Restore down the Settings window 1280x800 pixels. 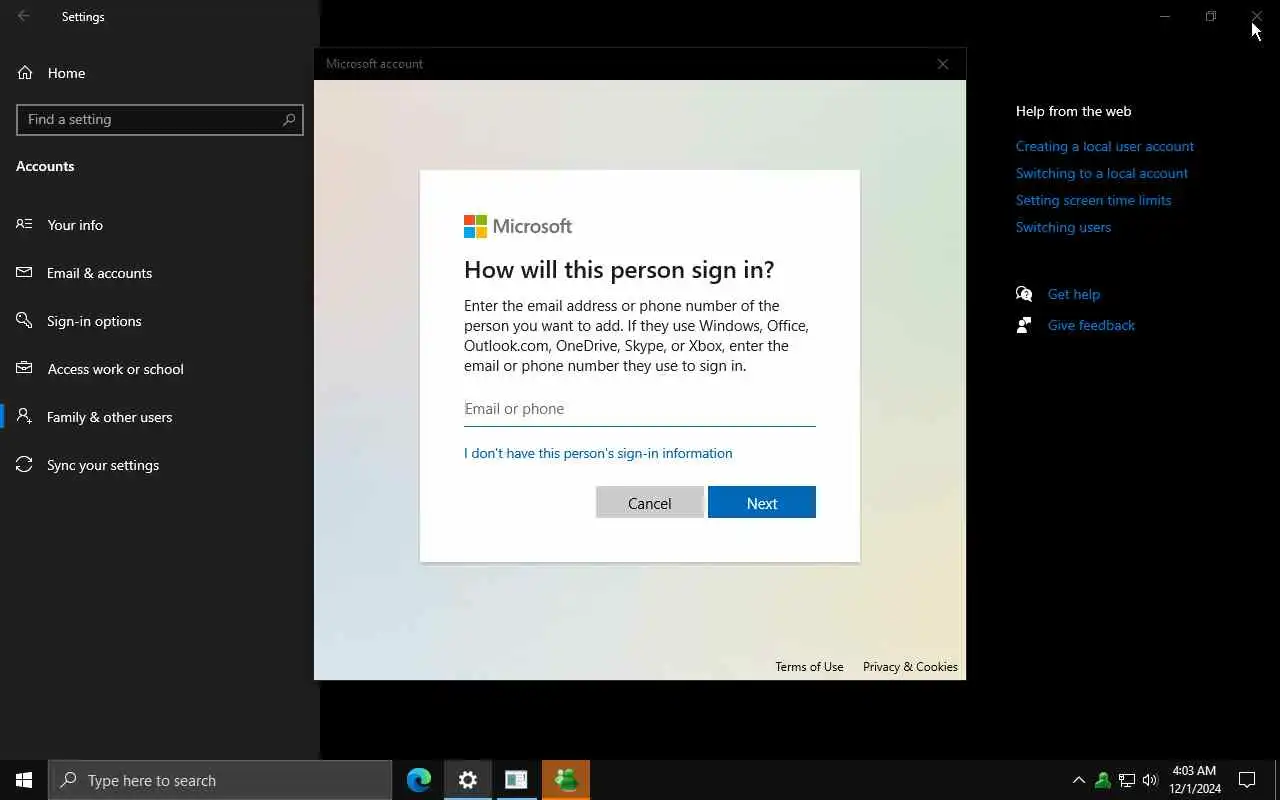click(x=1211, y=16)
